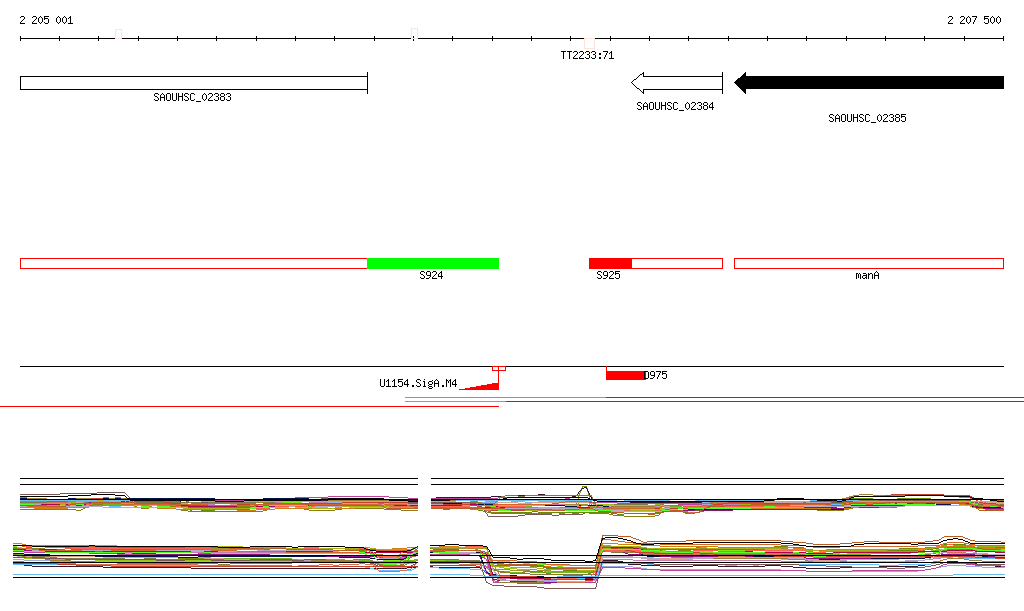Click the green S924 segment bar
This screenshot has height=611, width=1024.
coord(433,264)
